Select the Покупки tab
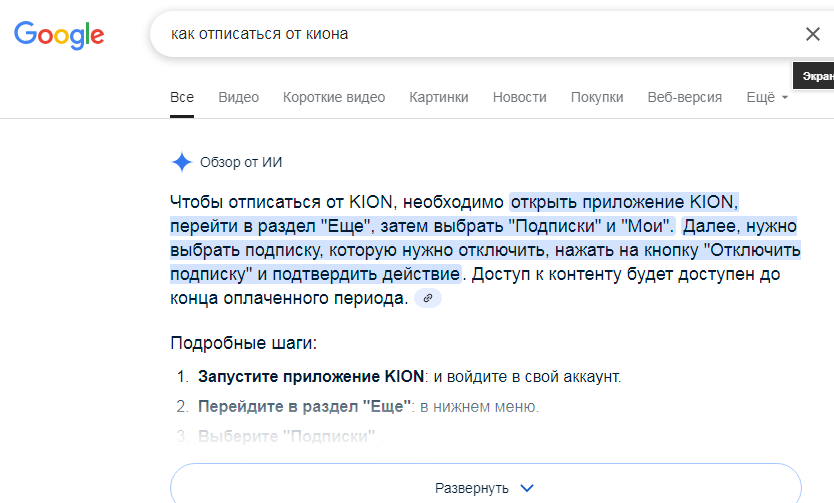 coord(597,97)
